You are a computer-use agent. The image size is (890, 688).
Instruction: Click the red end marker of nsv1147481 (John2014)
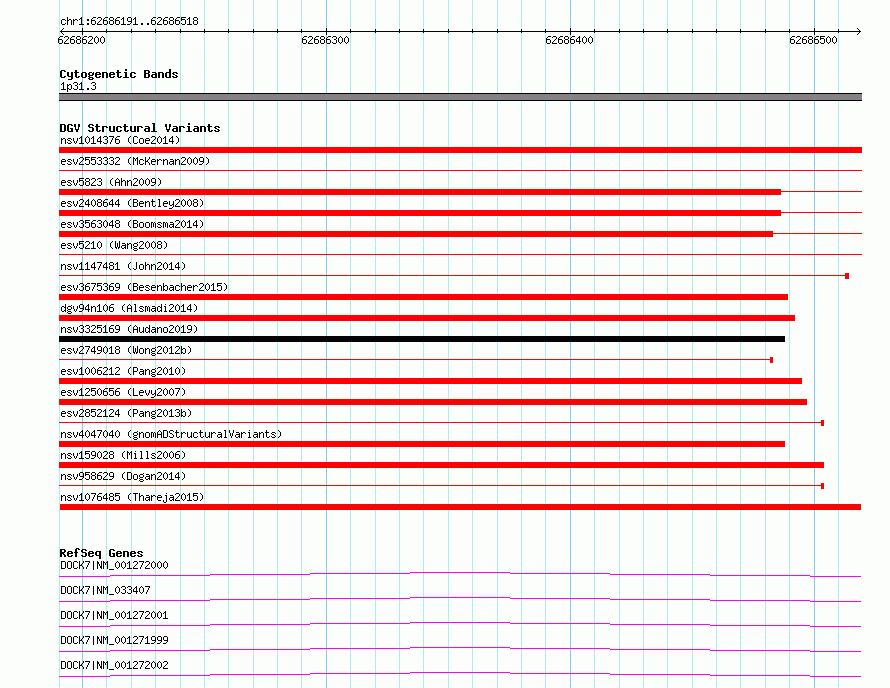click(x=847, y=276)
